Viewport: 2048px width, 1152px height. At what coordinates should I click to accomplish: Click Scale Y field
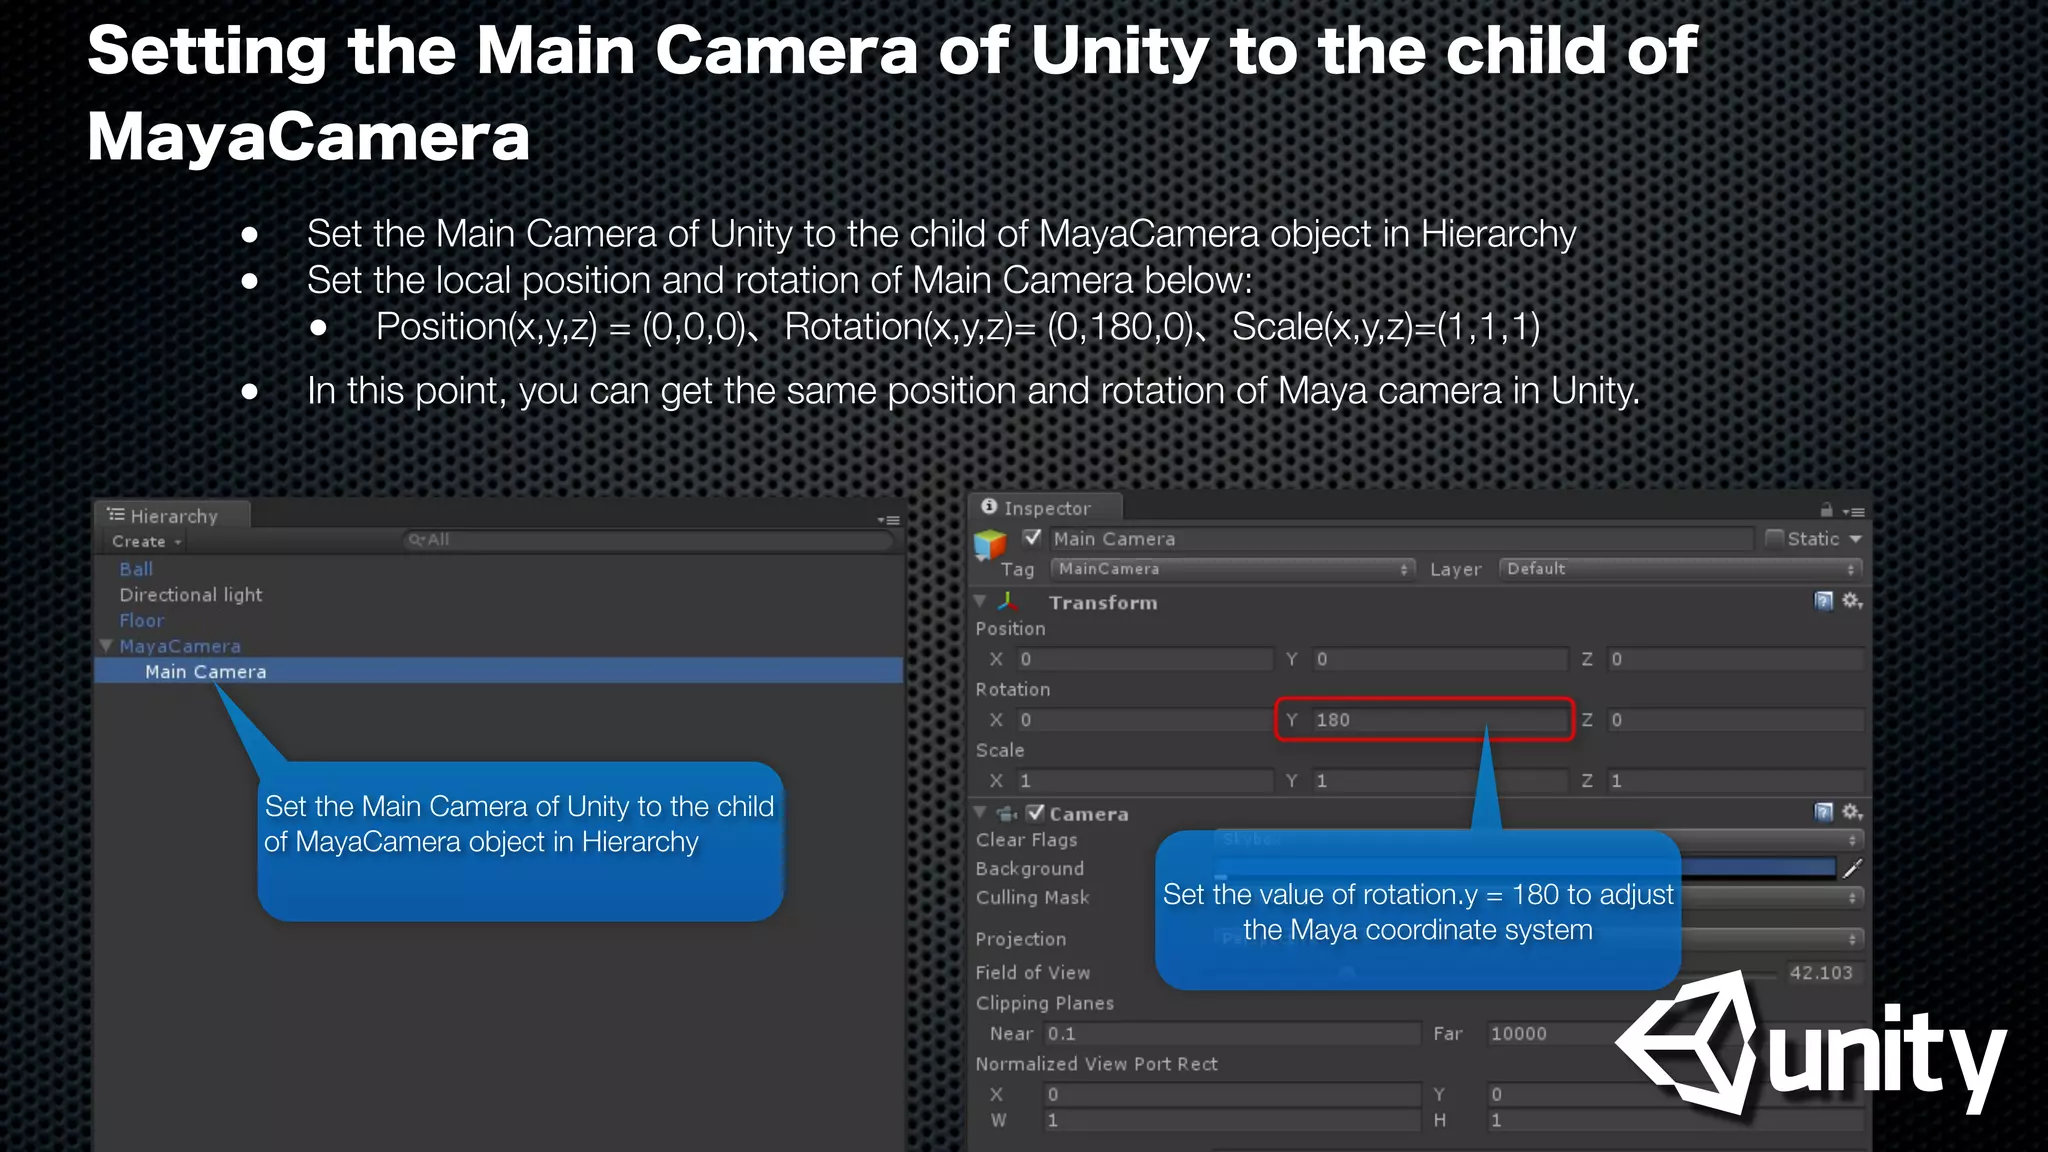pos(1440,781)
